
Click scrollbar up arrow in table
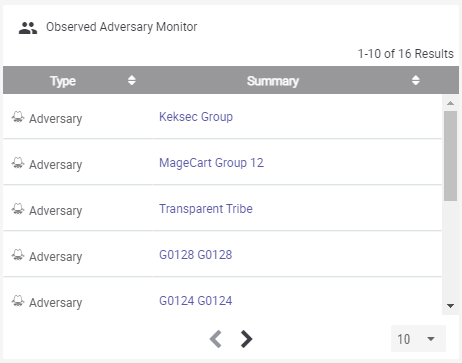coord(450,103)
